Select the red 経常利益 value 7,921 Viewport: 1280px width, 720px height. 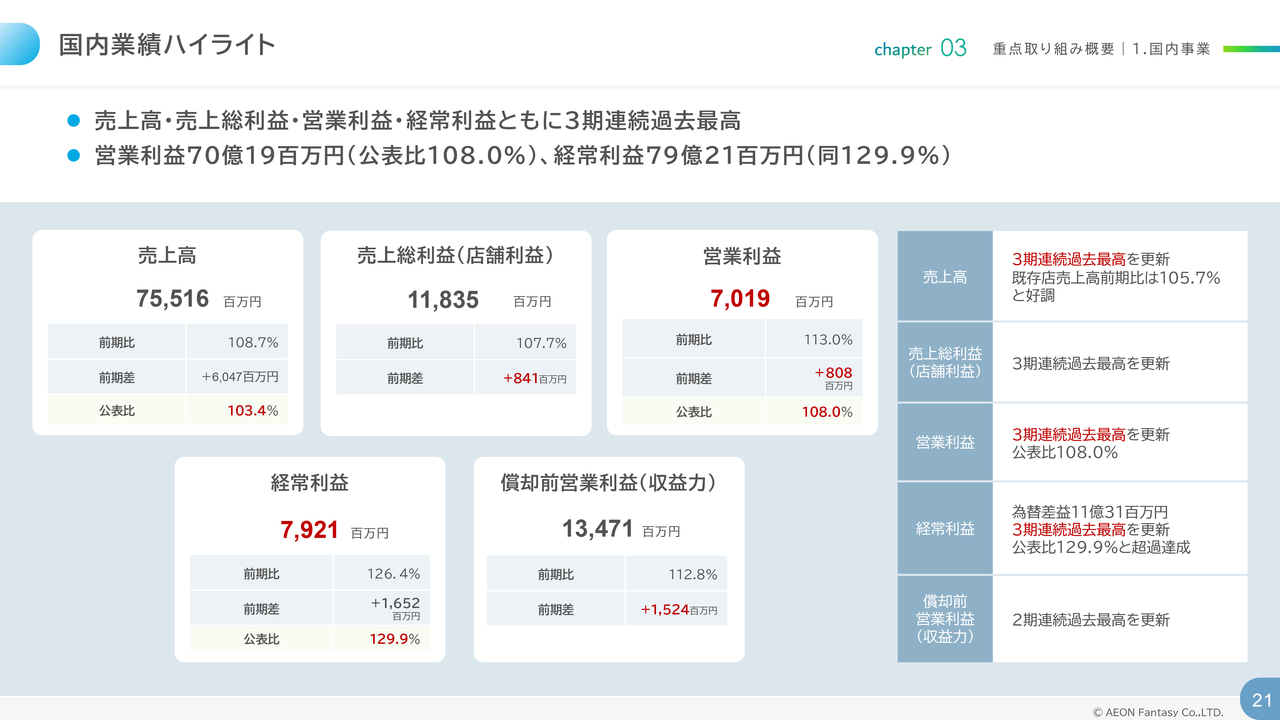tap(310, 531)
